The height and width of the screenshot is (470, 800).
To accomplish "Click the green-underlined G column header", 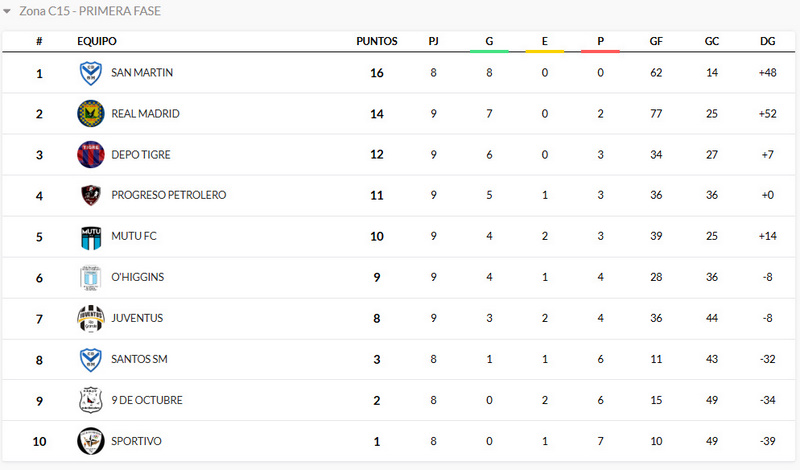I will 489,42.
